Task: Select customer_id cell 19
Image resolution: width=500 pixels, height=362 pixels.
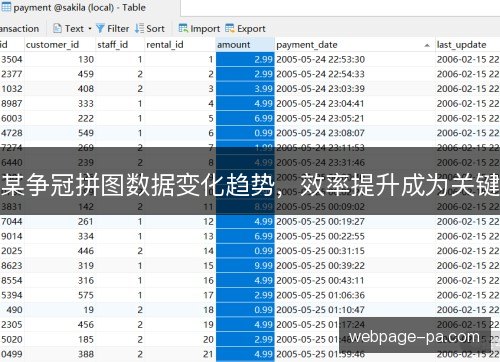Action: (60, 310)
